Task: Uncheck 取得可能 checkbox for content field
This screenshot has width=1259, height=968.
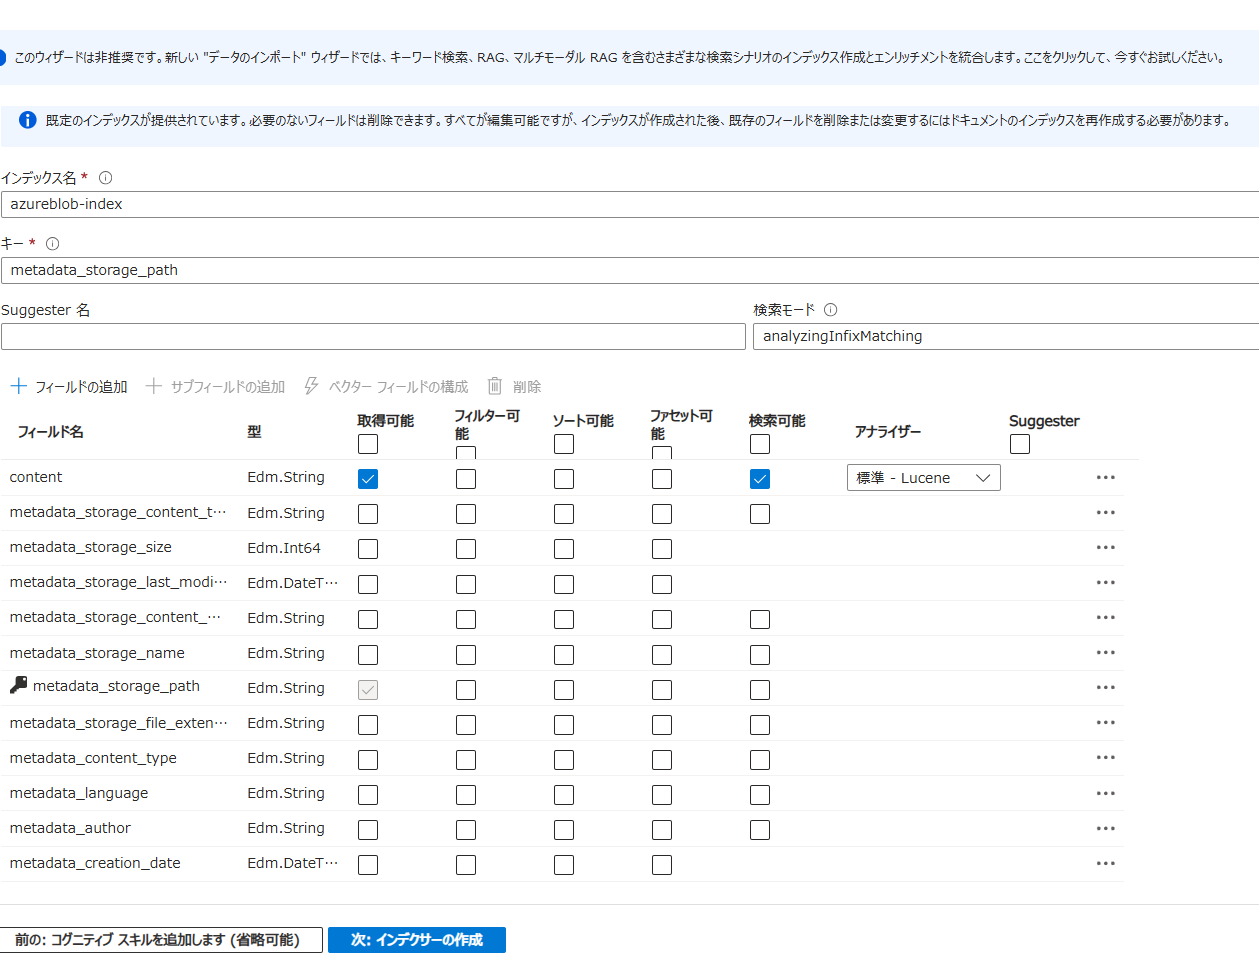Action: (368, 479)
